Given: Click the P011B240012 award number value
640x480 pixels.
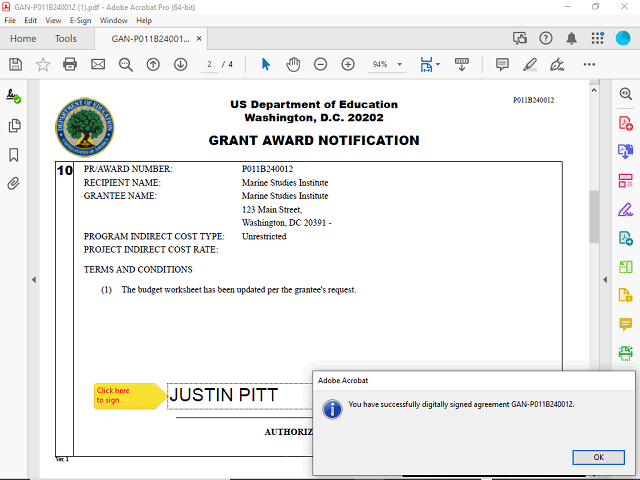Looking at the screenshot, I should [x=267, y=169].
